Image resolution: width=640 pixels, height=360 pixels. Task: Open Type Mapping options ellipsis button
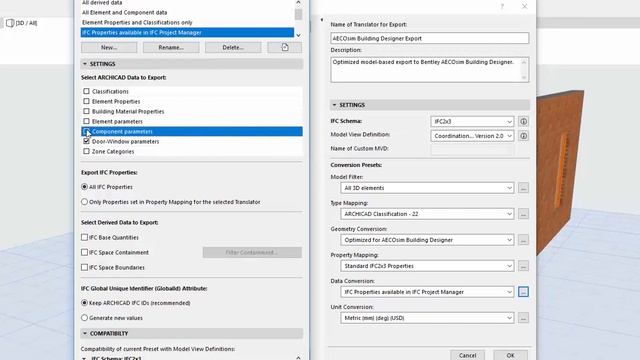click(x=523, y=214)
